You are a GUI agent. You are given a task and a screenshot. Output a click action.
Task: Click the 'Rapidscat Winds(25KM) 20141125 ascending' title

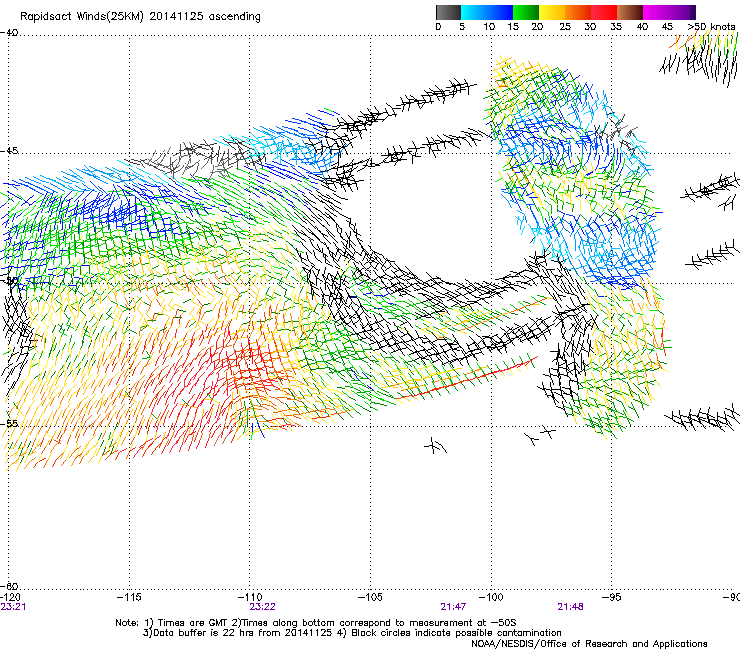(x=140, y=17)
